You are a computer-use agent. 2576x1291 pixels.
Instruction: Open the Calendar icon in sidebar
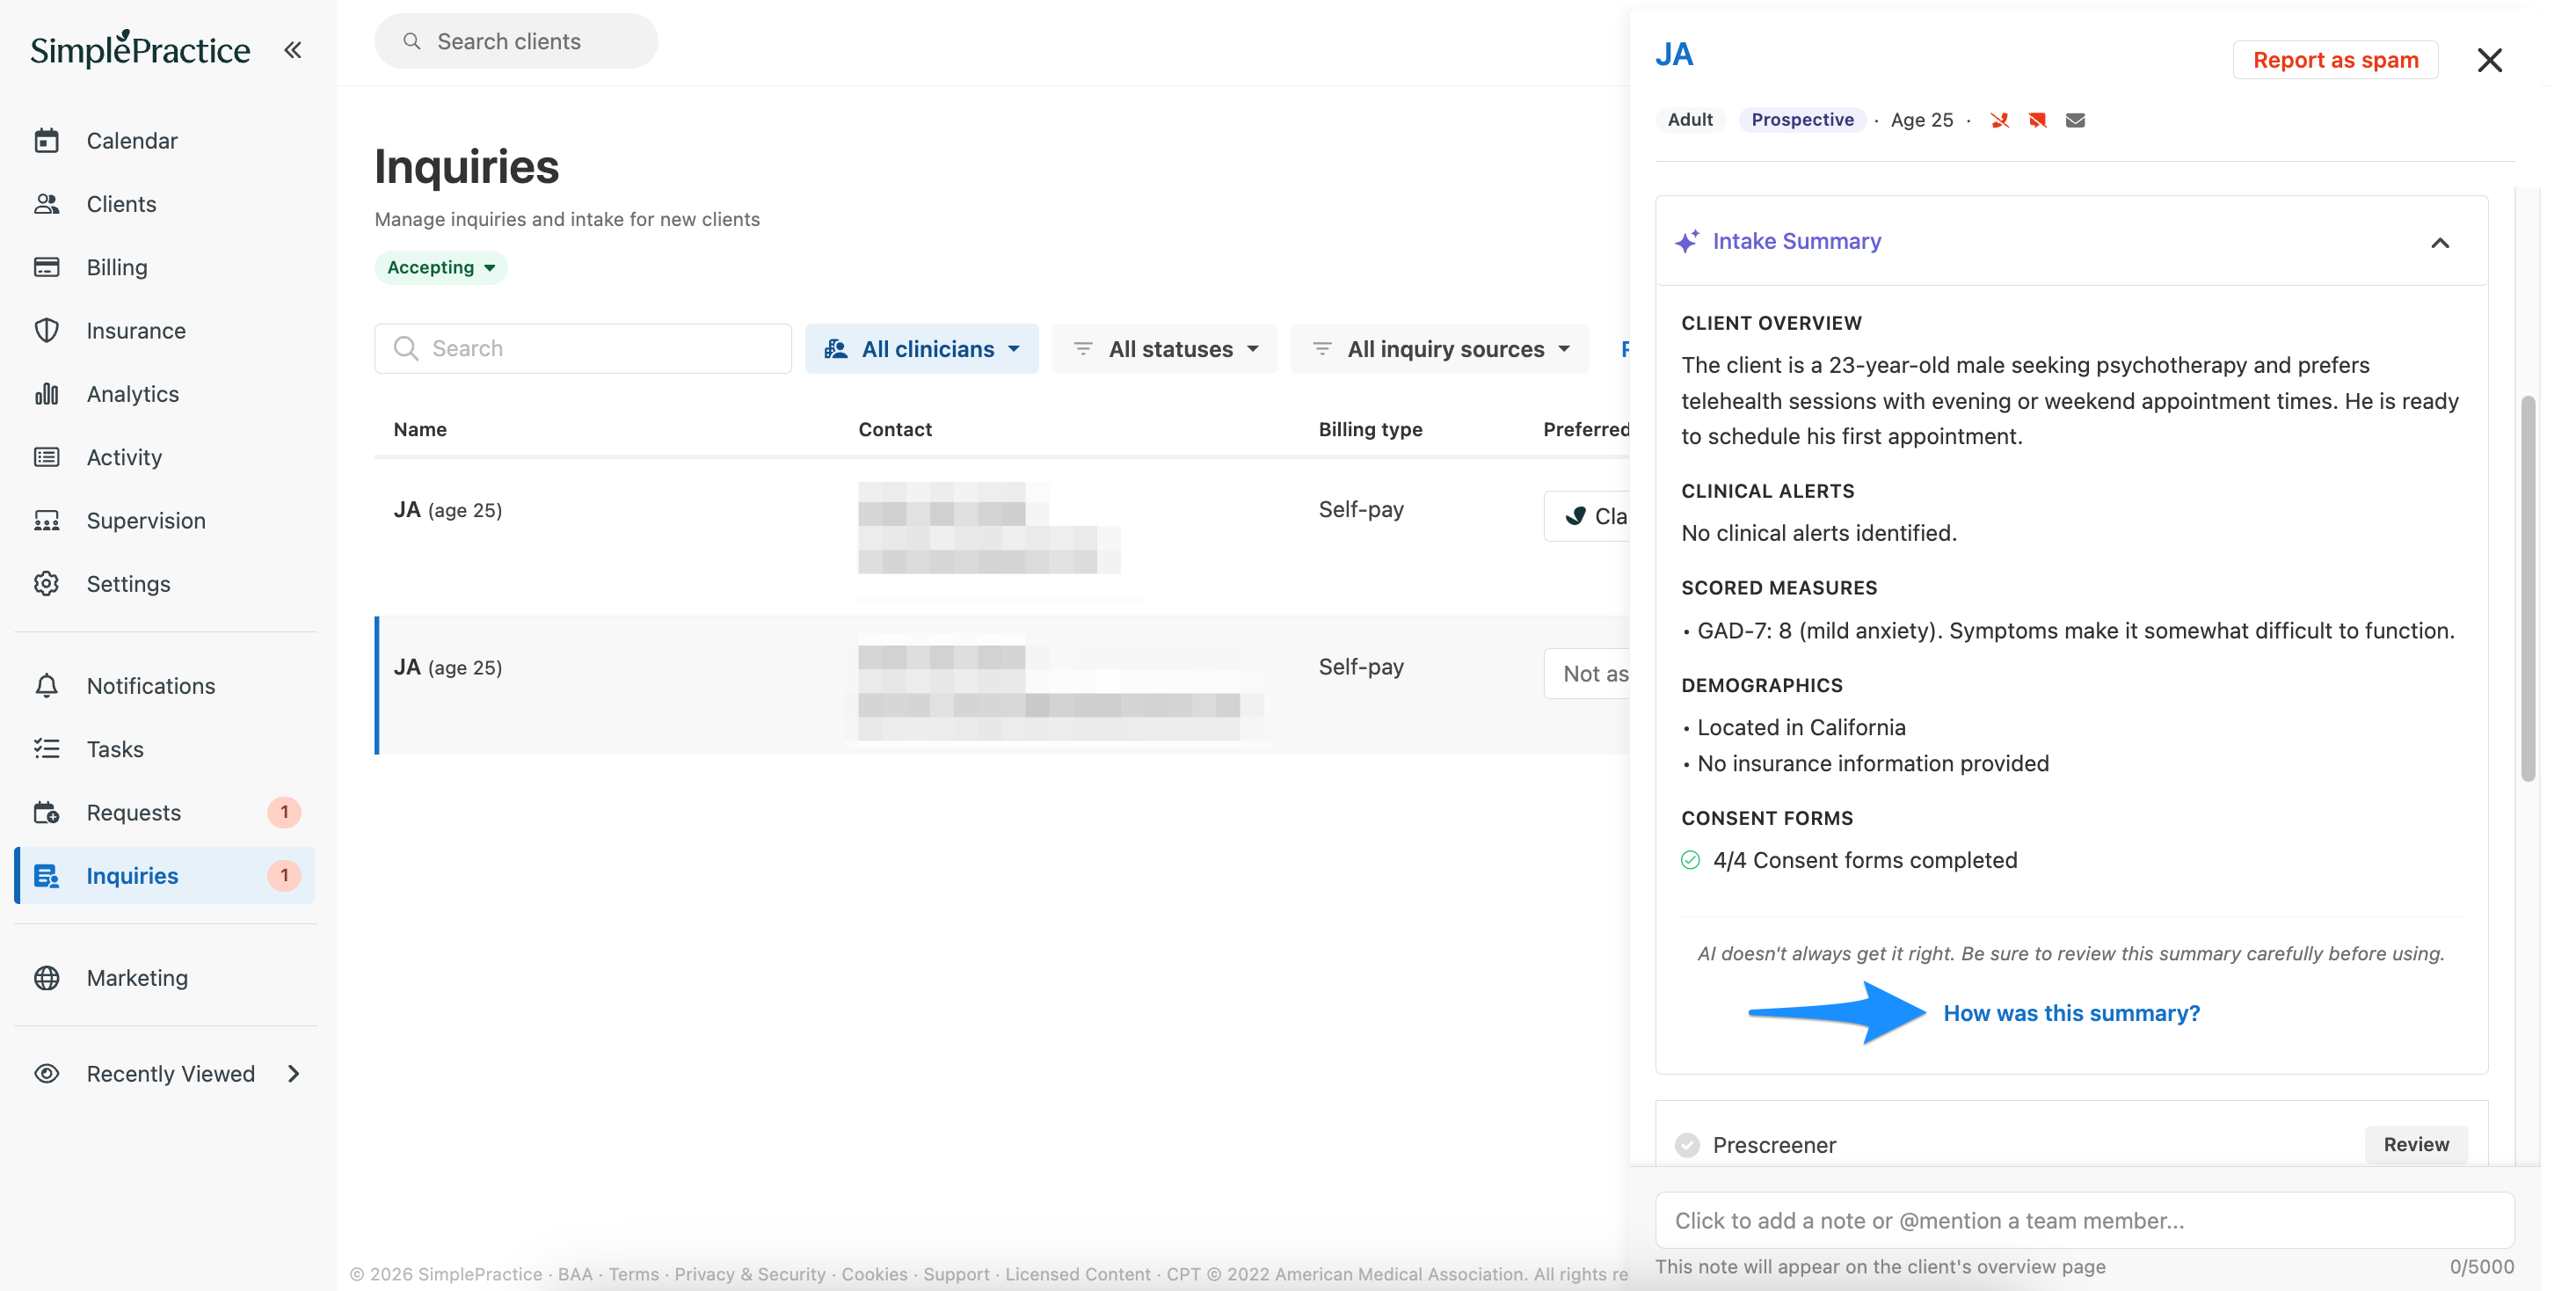tap(46, 141)
